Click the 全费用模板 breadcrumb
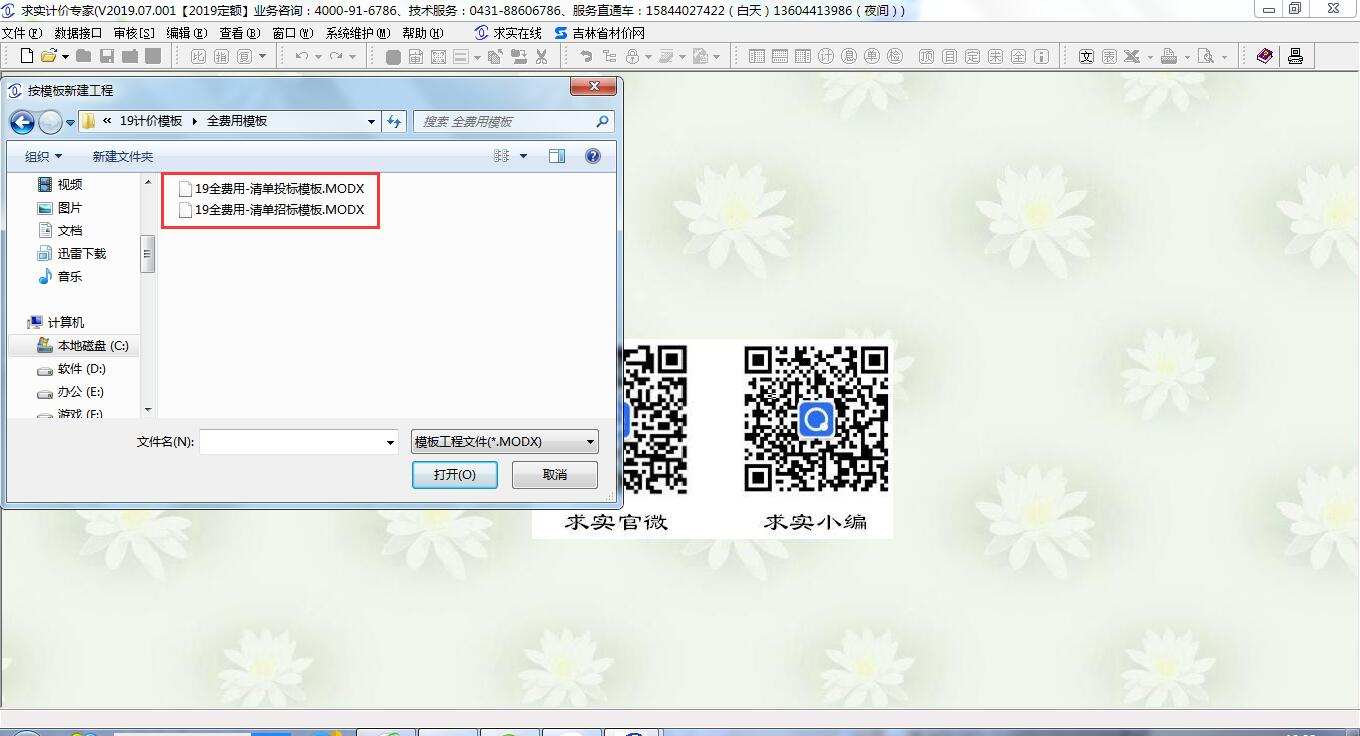Viewport: 1360px width, 736px height. tap(237, 121)
